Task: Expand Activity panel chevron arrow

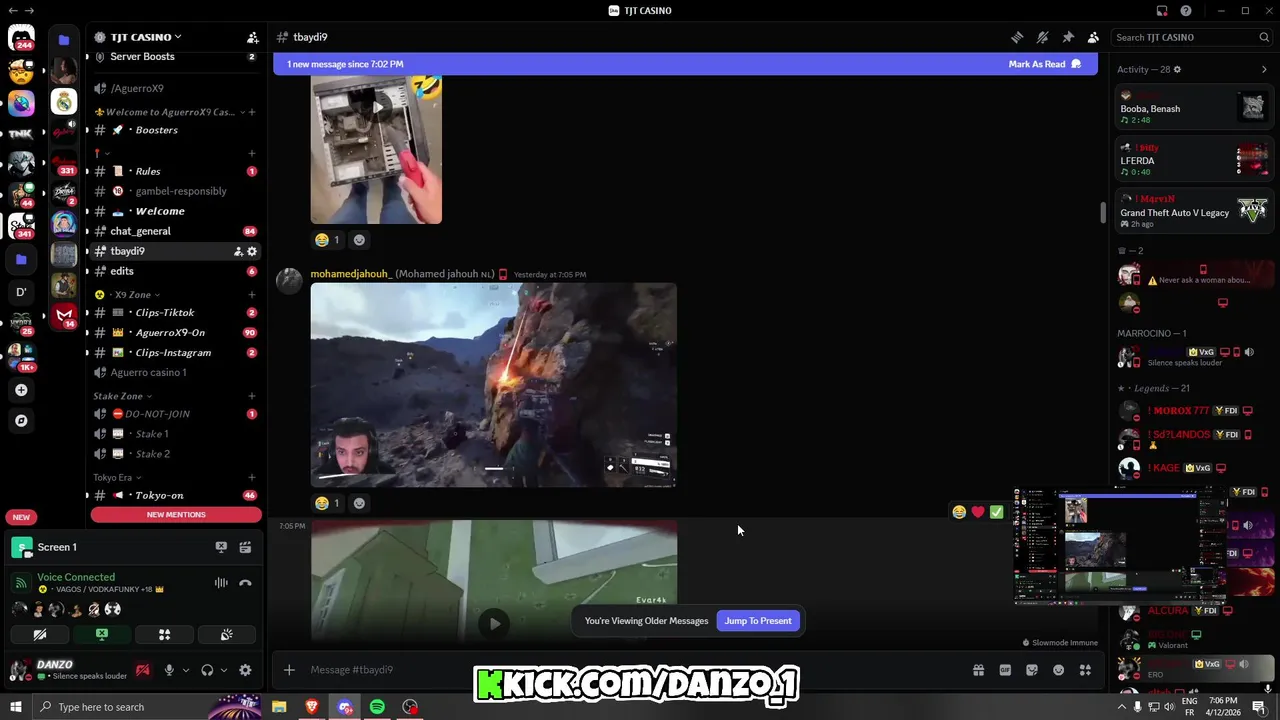Action: point(1264,70)
